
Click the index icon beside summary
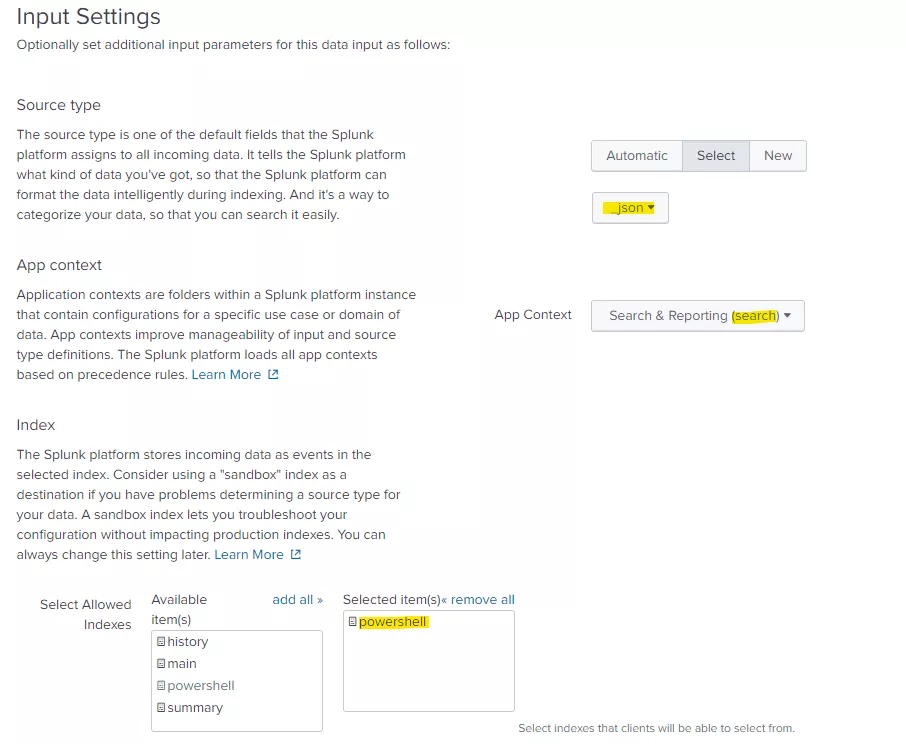point(161,708)
